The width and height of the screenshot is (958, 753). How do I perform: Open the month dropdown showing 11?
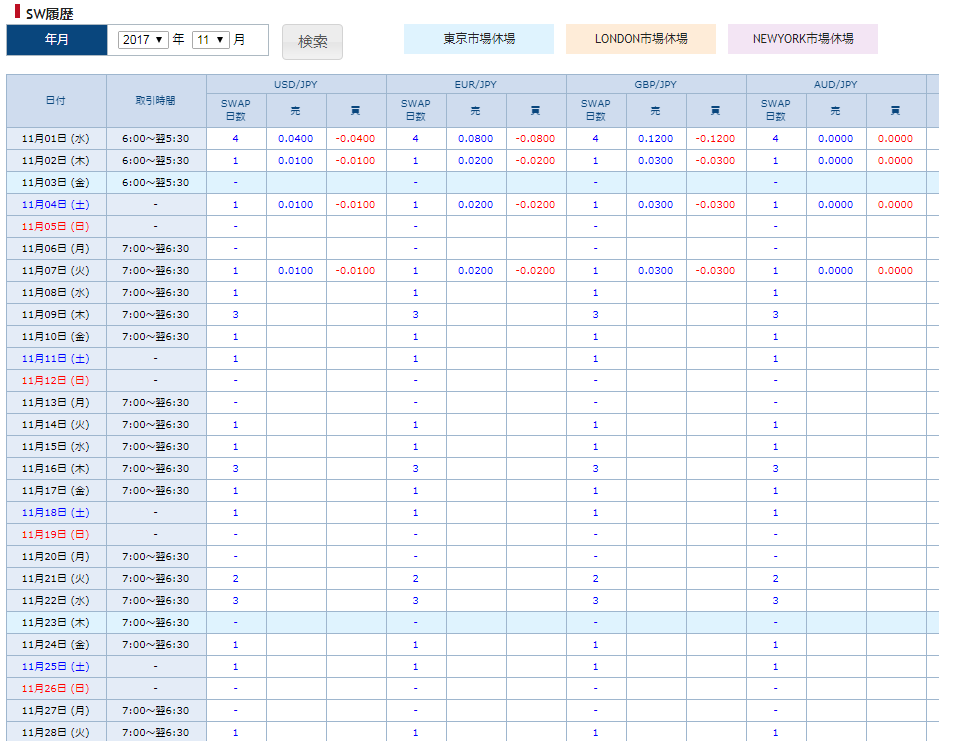(211, 40)
